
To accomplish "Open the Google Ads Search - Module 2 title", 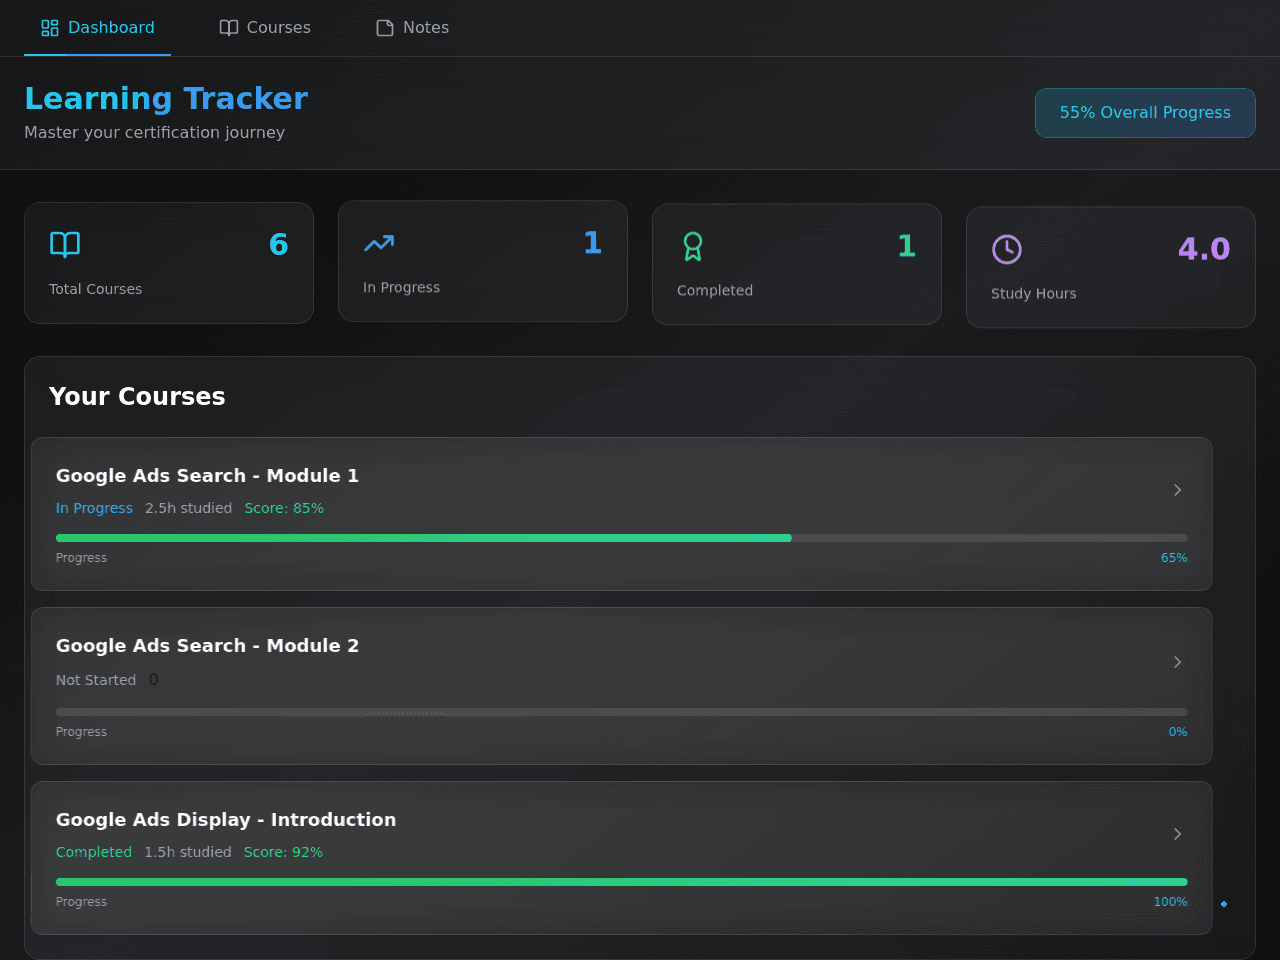I will pos(207,646).
